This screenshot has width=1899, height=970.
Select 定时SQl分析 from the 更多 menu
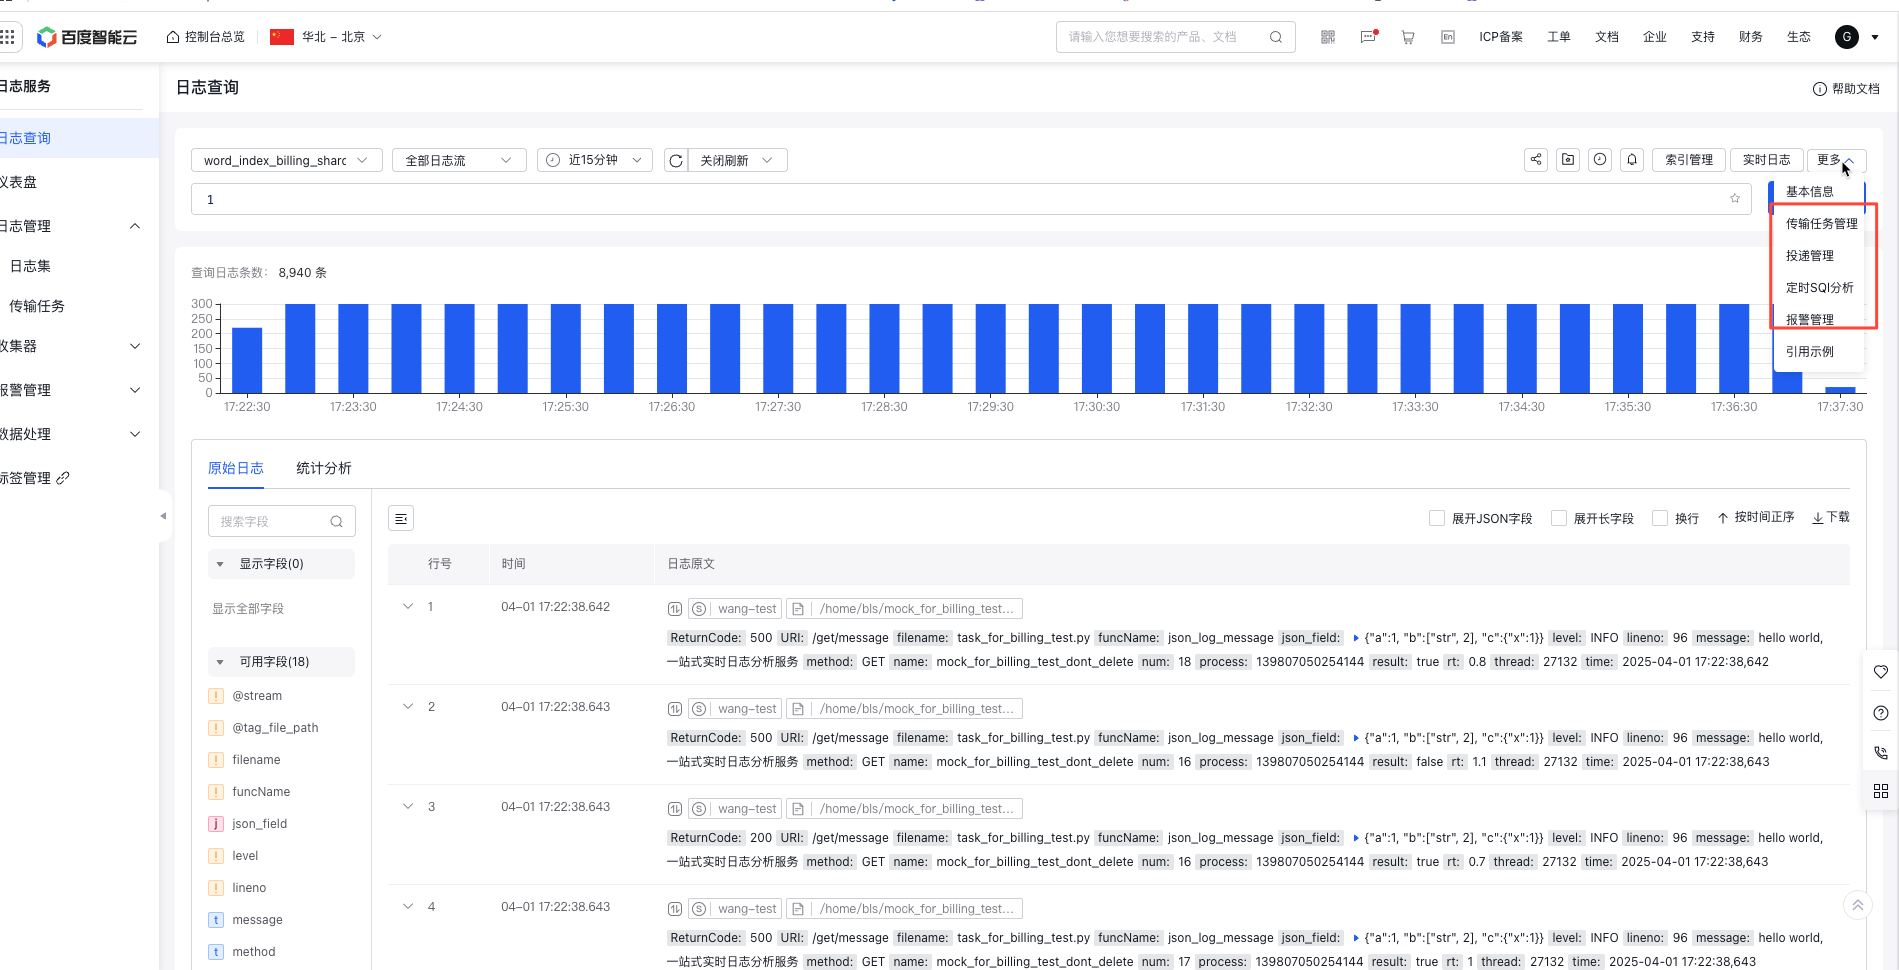(x=1821, y=288)
